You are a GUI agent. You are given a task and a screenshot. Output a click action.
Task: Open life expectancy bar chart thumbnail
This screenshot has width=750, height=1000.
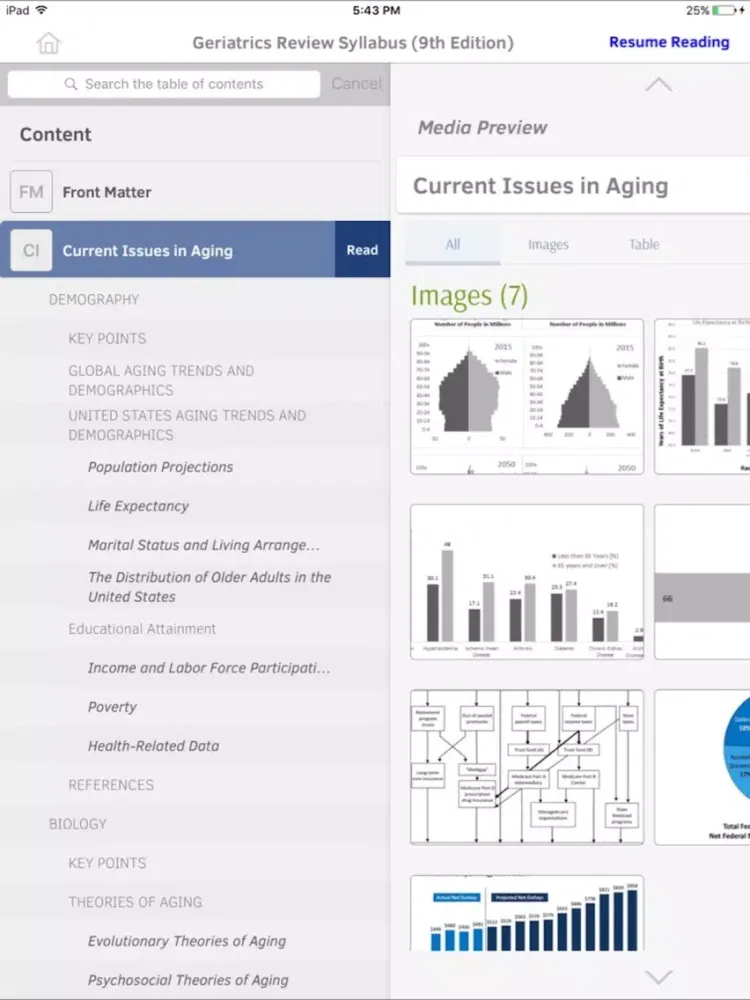click(702, 396)
